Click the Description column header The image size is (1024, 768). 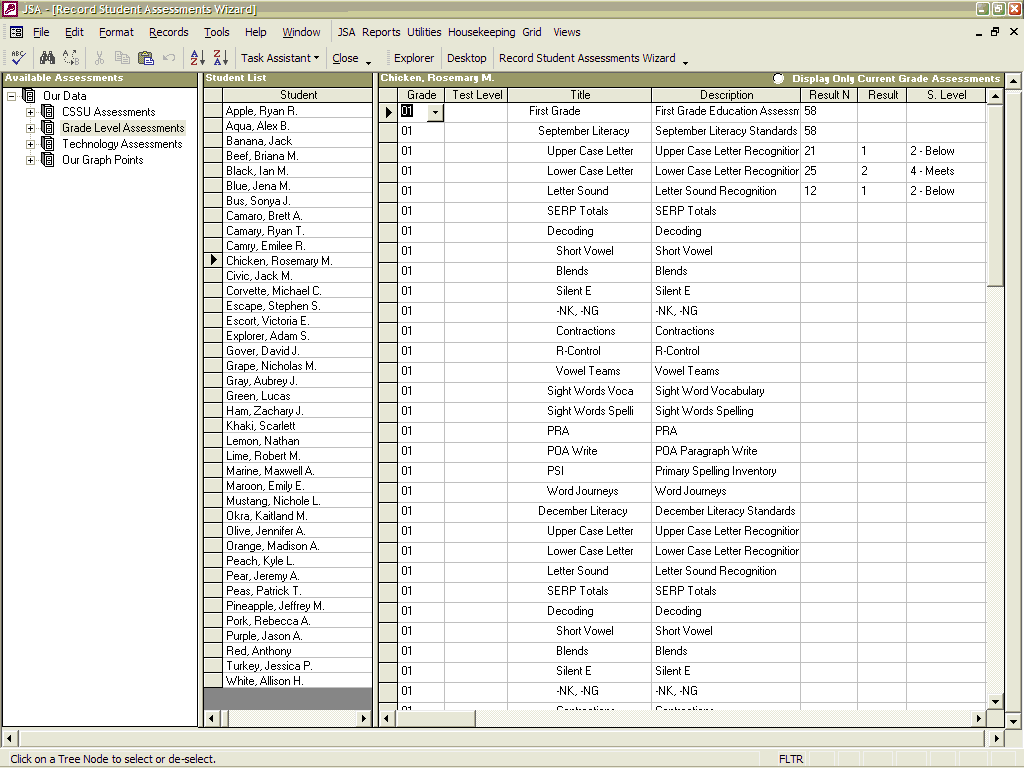726,95
